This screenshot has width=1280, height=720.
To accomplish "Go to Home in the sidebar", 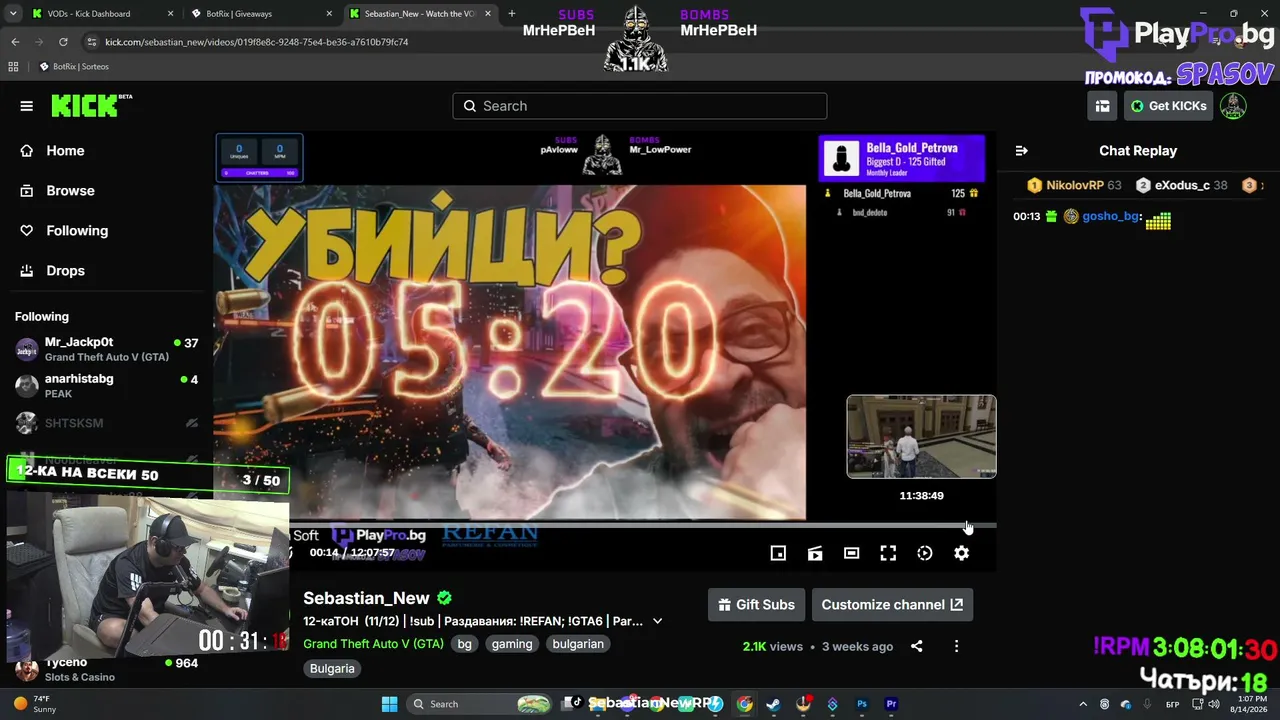I will tap(65, 151).
